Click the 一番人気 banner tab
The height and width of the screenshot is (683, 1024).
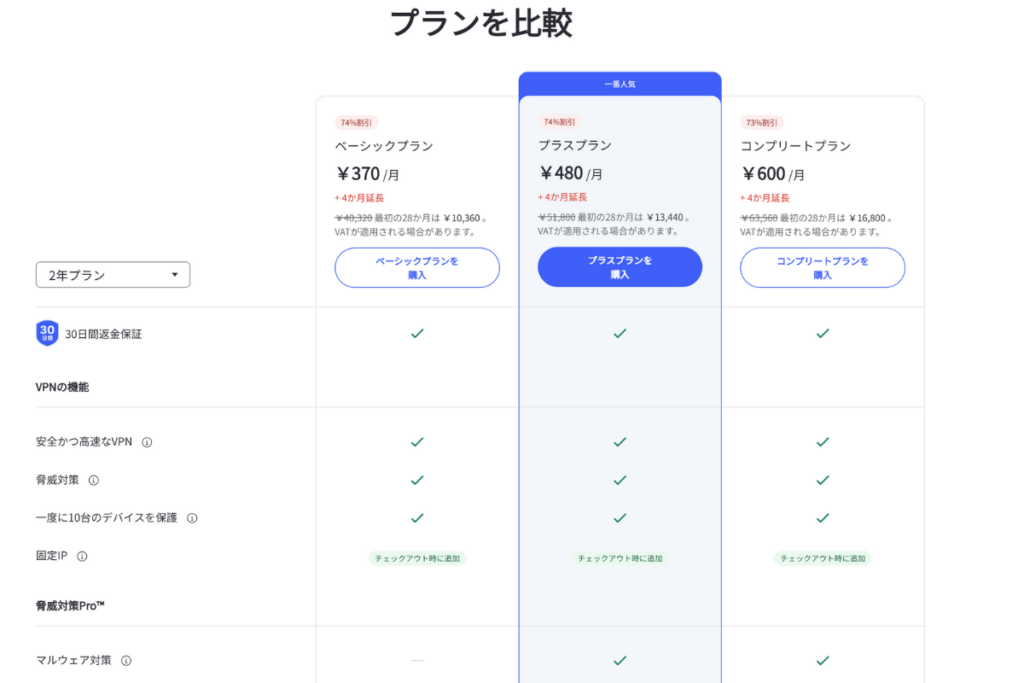click(x=620, y=84)
